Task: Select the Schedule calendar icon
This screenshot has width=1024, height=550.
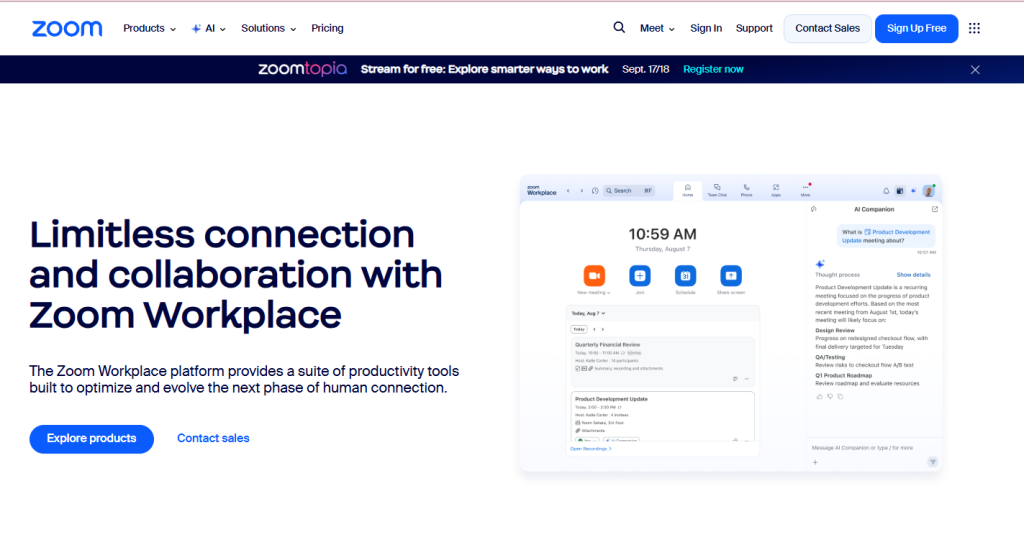Action: 685,275
